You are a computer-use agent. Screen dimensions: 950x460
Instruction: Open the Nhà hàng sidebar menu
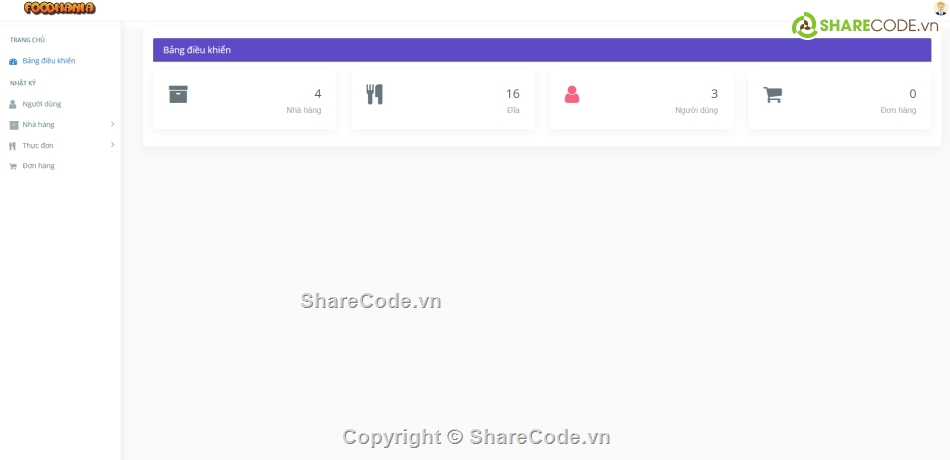(x=39, y=125)
